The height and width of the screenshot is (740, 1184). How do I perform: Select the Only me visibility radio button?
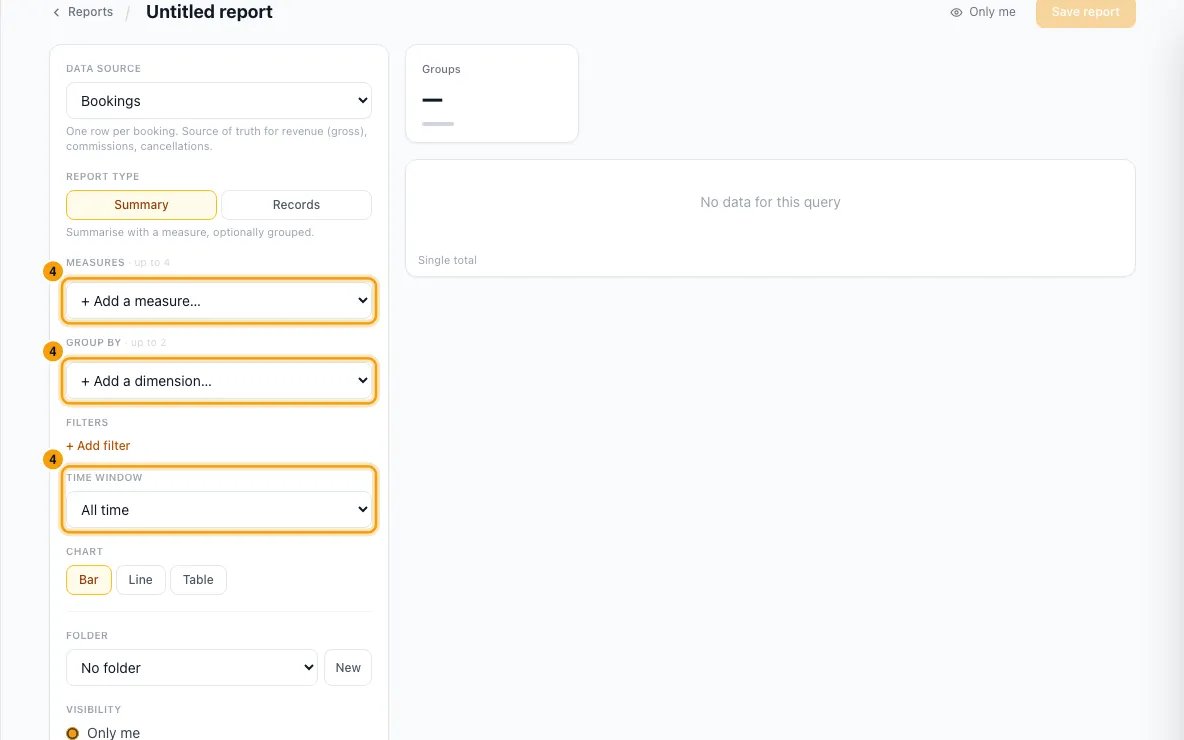point(72,733)
